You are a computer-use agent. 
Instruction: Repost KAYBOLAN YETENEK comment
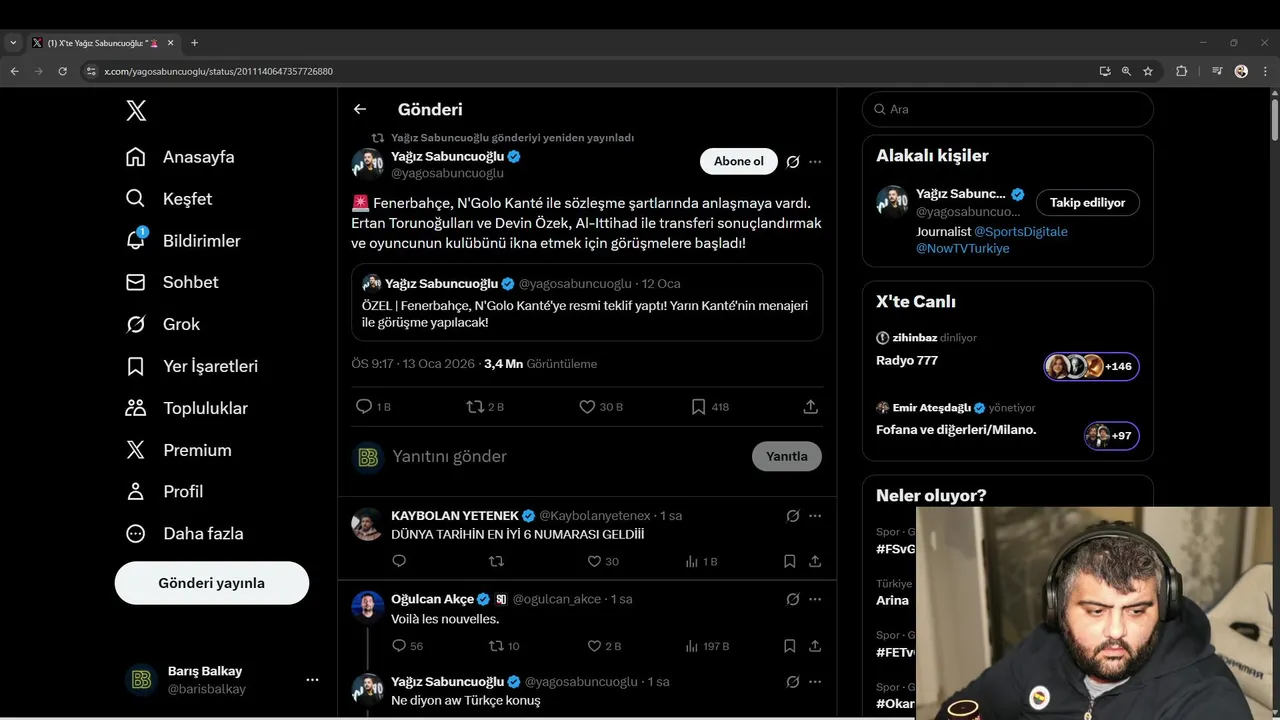tap(496, 562)
